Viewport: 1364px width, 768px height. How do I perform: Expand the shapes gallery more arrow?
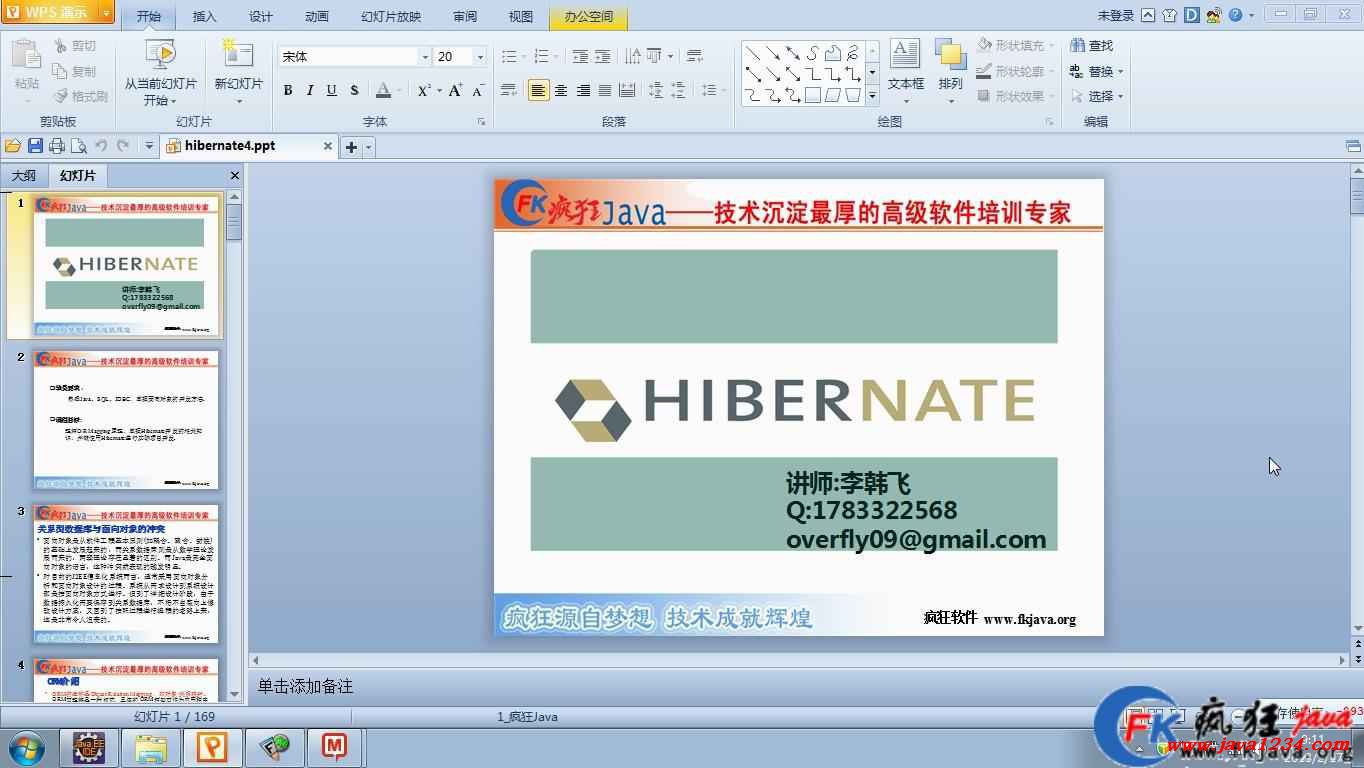click(872, 96)
